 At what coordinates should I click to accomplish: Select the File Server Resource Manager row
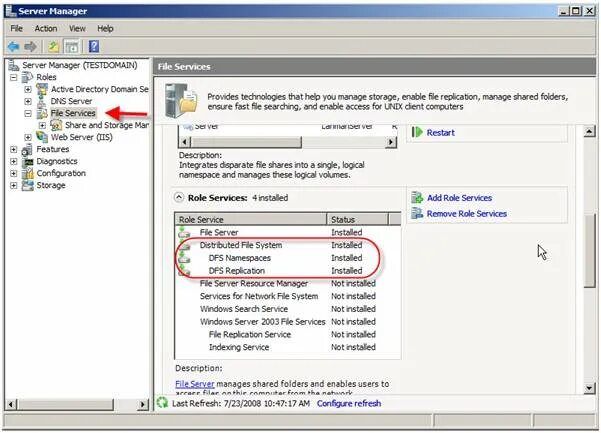pyautogui.click(x=288, y=284)
